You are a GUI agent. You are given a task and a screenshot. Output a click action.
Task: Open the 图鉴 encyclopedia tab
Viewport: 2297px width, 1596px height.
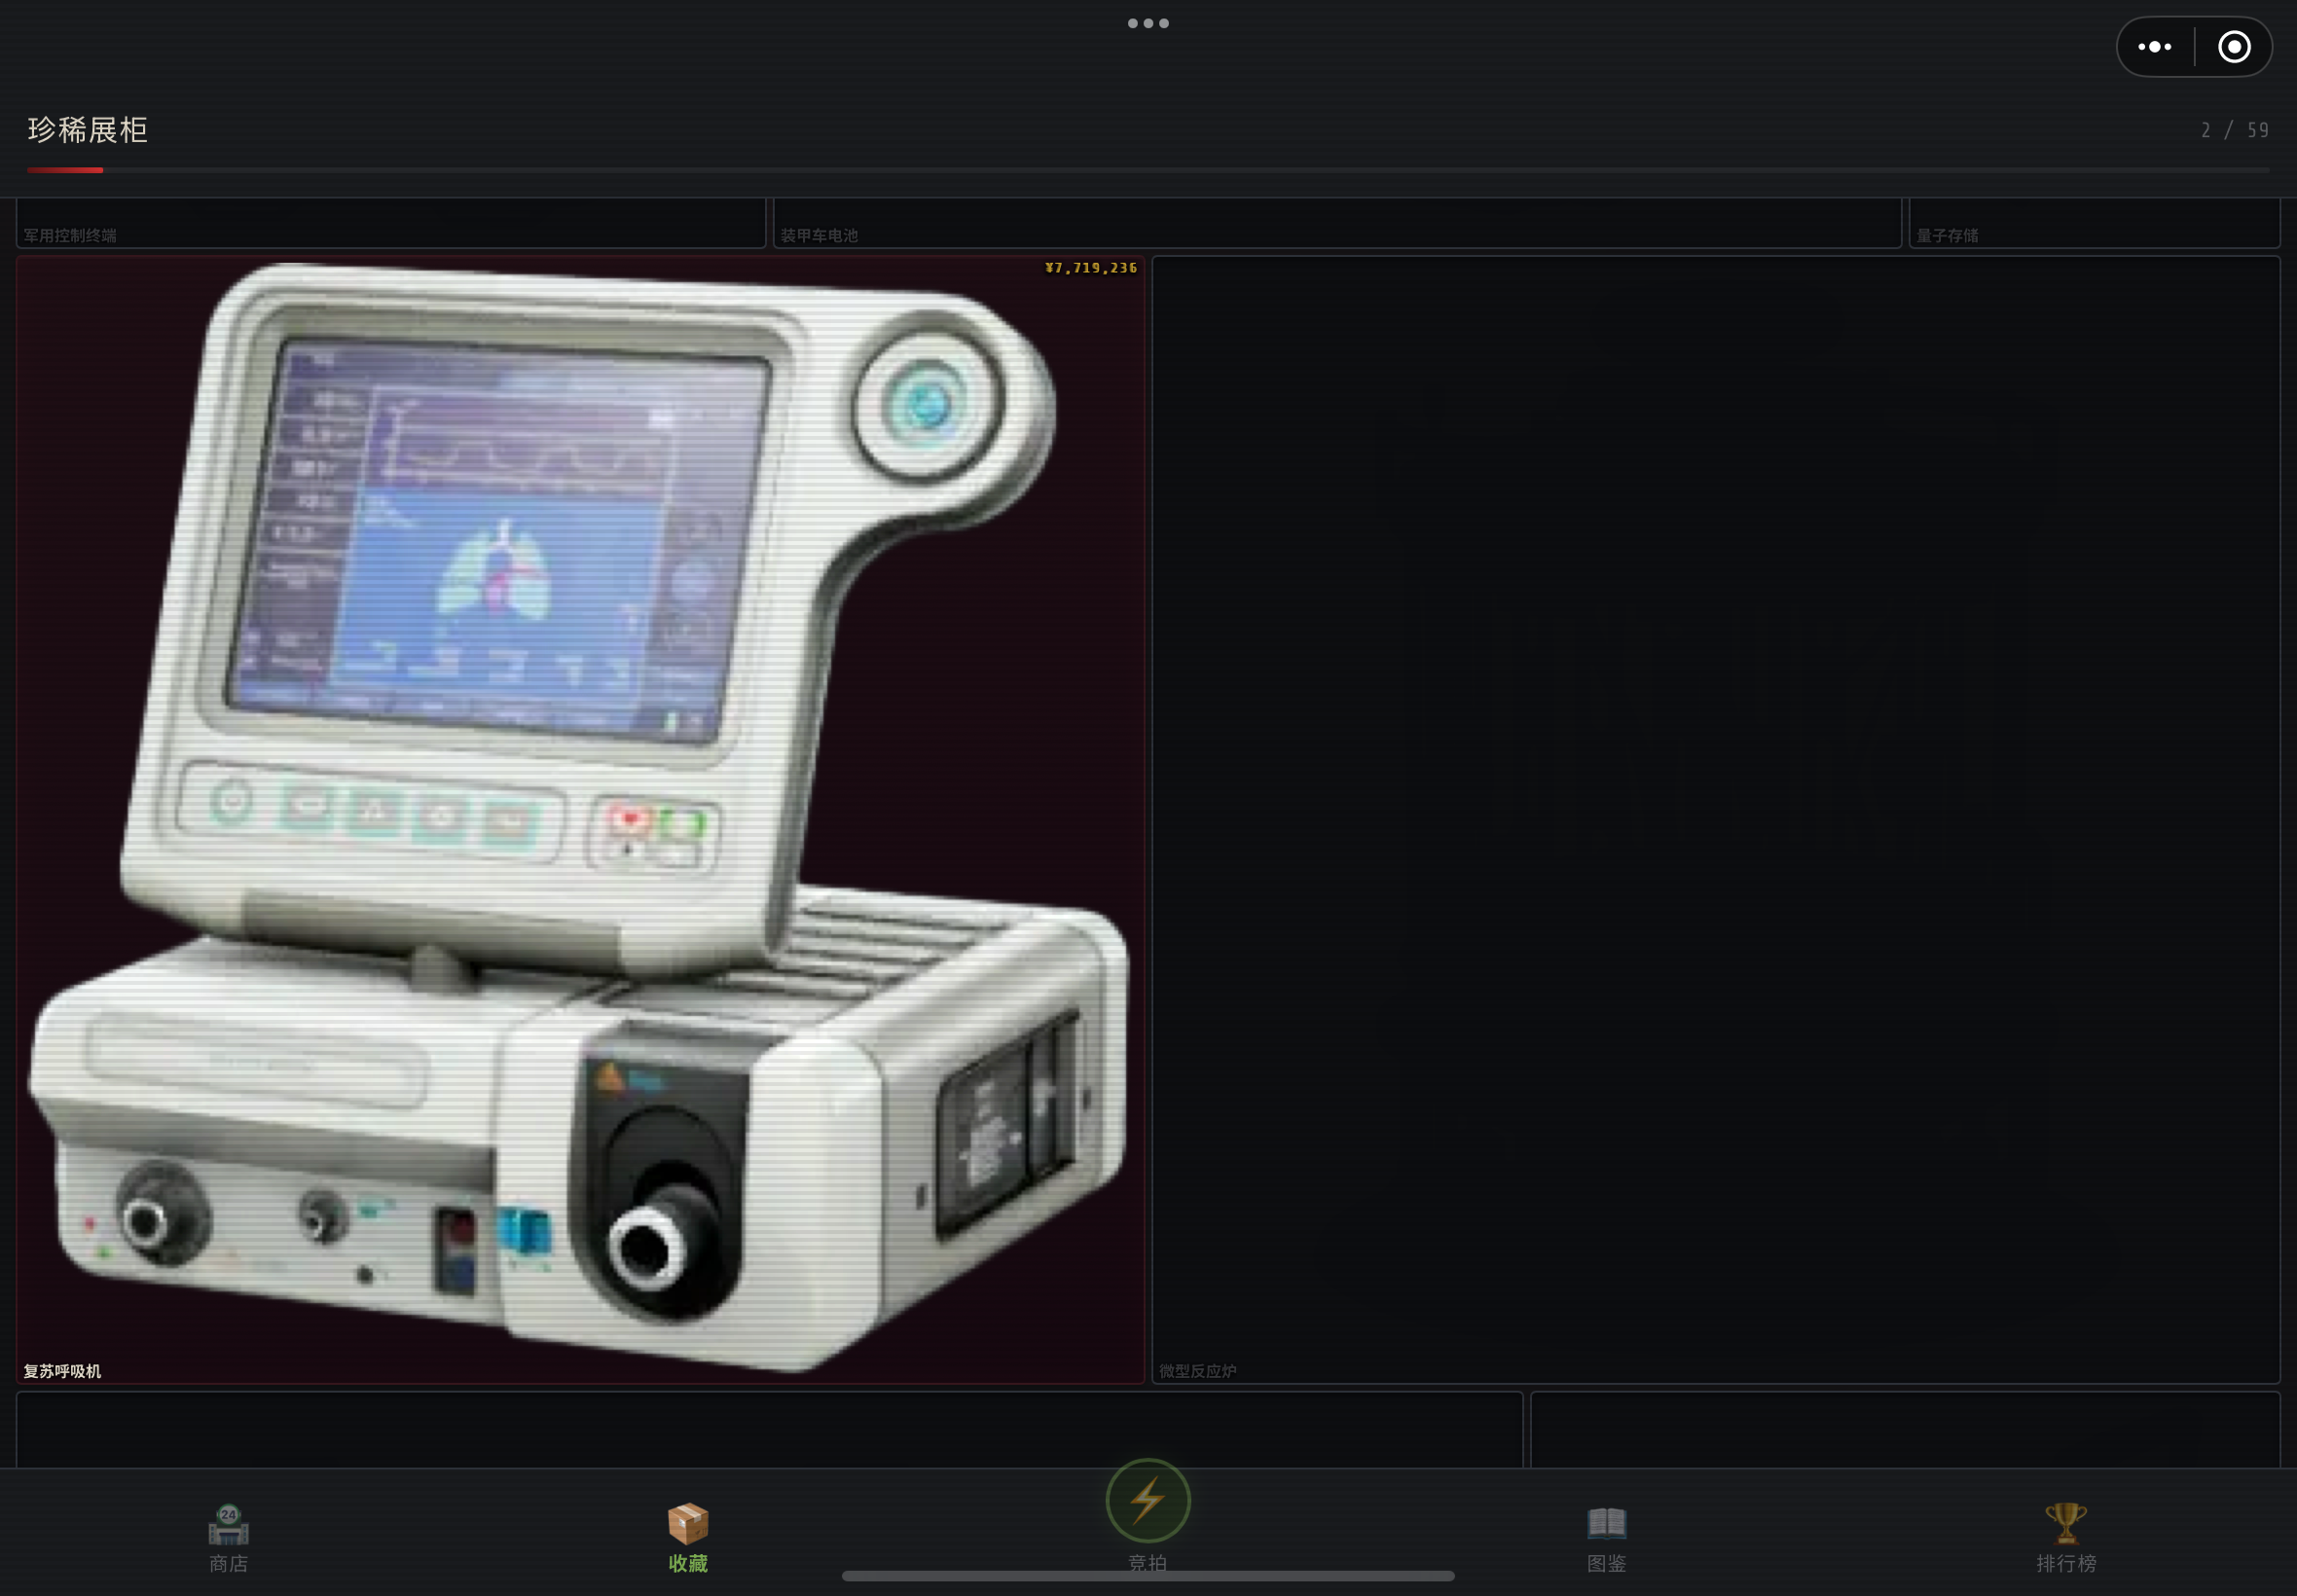[x=1607, y=1538]
